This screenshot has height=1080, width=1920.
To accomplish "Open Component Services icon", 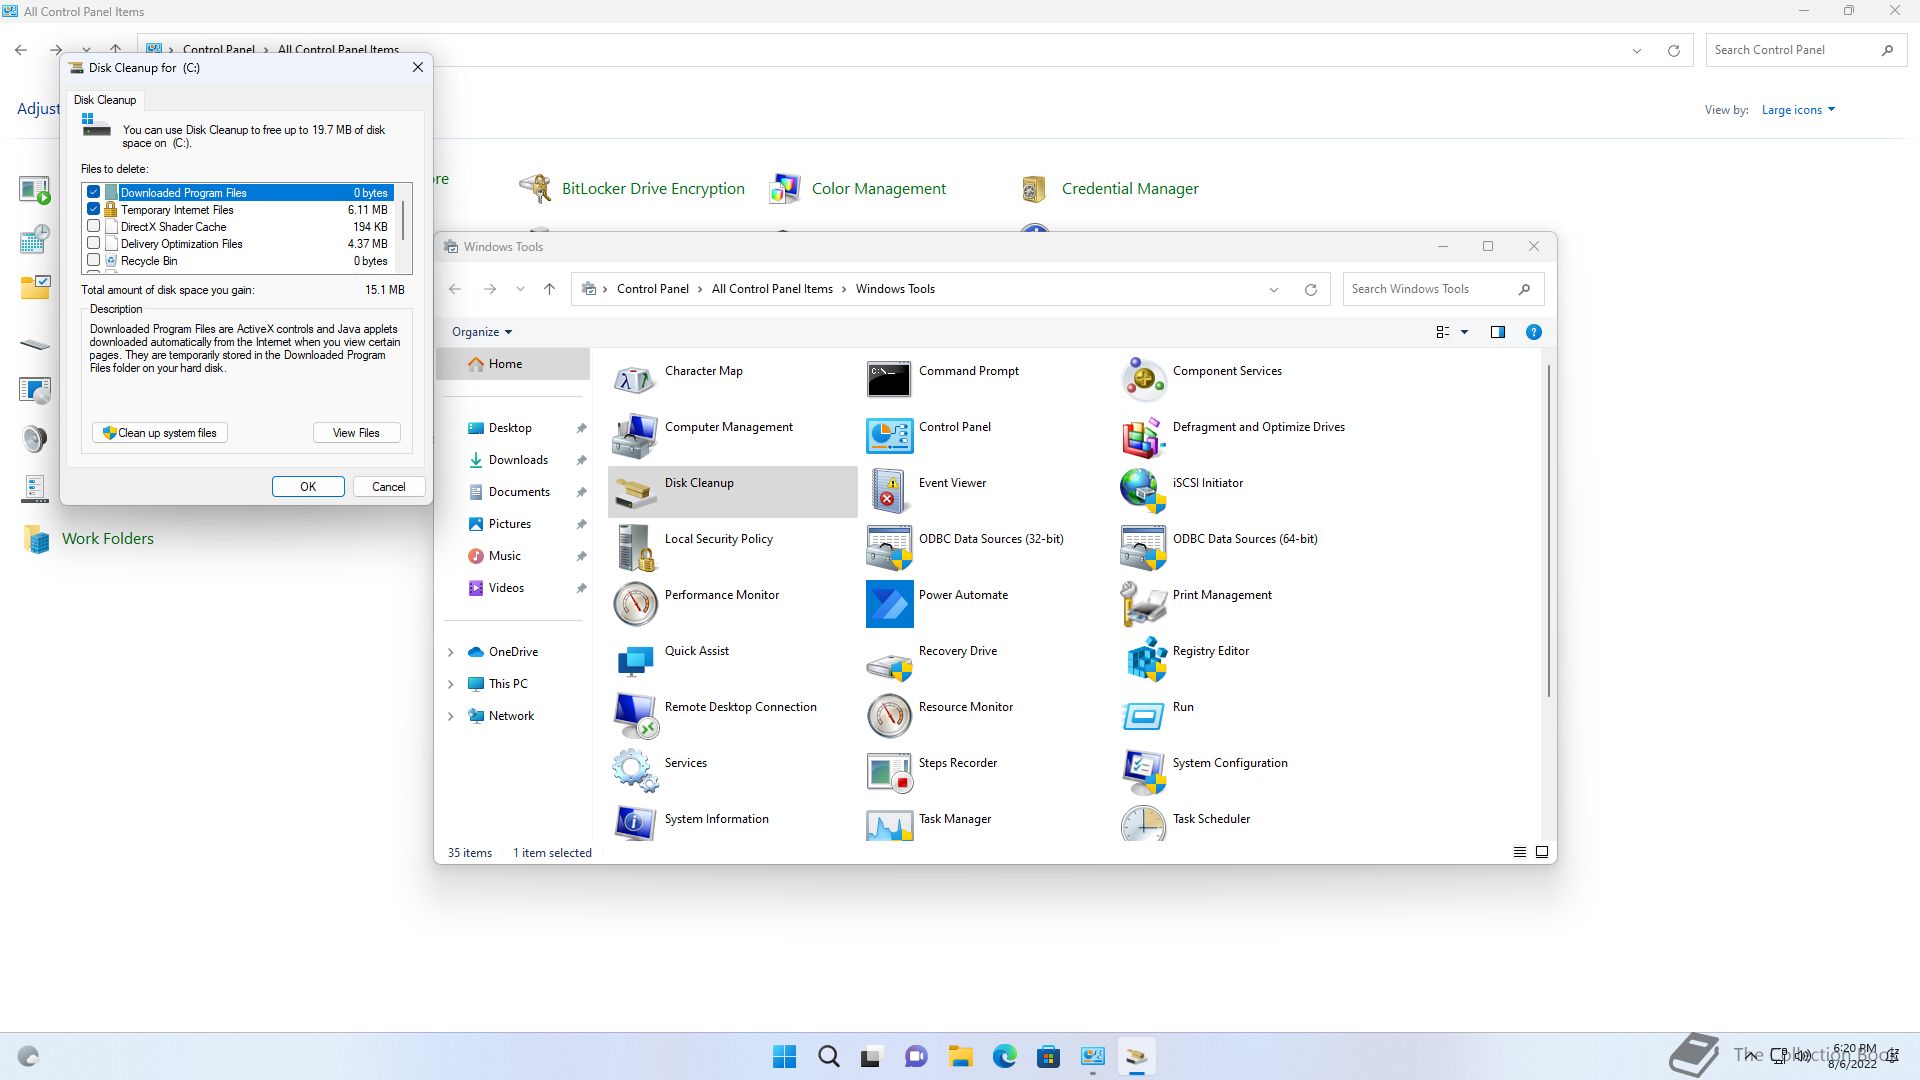I will (x=1143, y=379).
